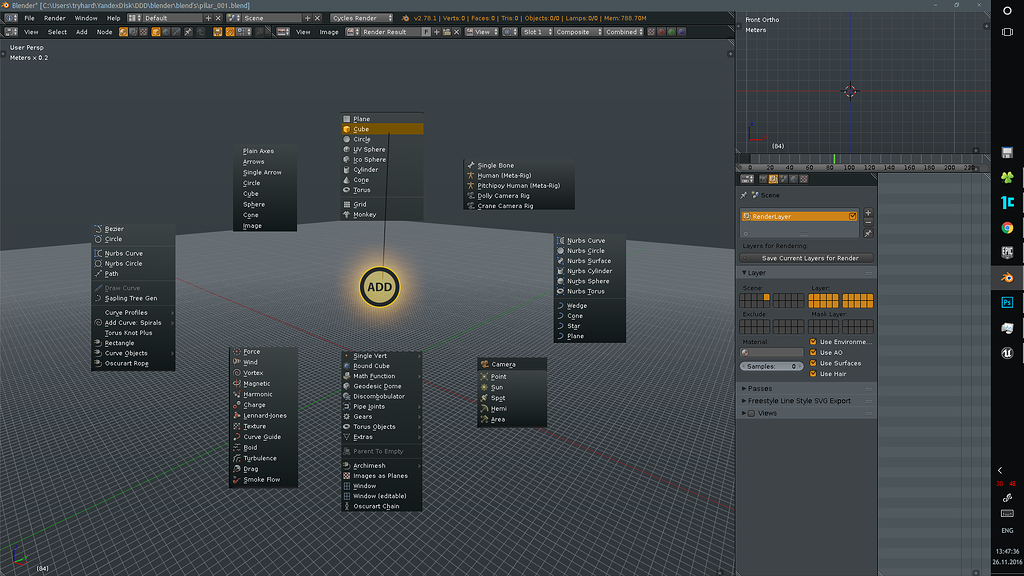Select Cube in the mesh menu
1024x576 pixels.
point(382,129)
